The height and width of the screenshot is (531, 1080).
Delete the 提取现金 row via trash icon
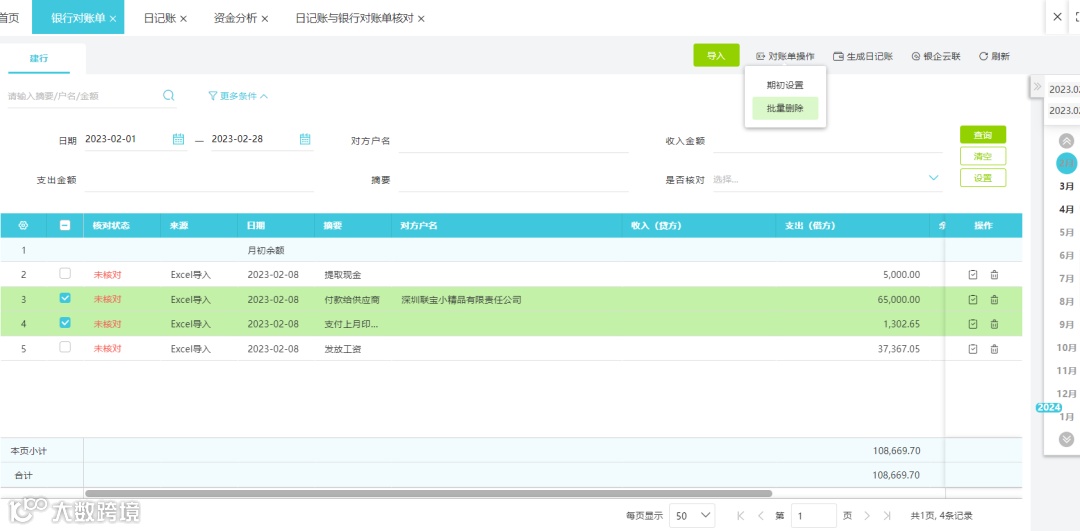(994, 275)
